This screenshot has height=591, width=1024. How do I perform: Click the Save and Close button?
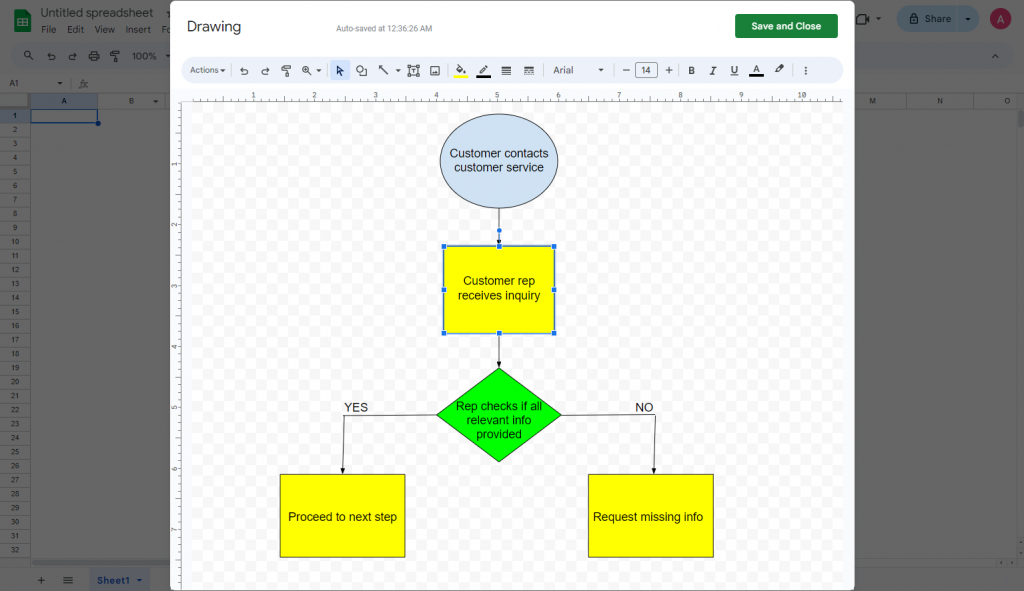pos(786,26)
